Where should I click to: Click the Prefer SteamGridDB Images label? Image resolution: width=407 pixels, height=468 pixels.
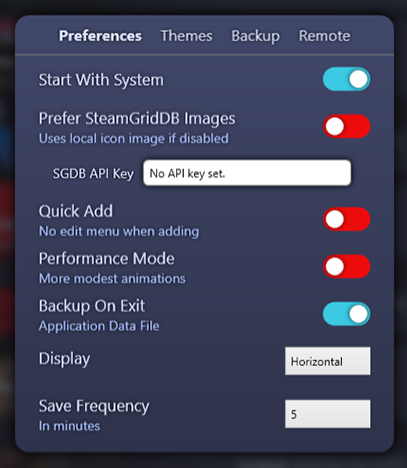pyautogui.click(x=137, y=119)
